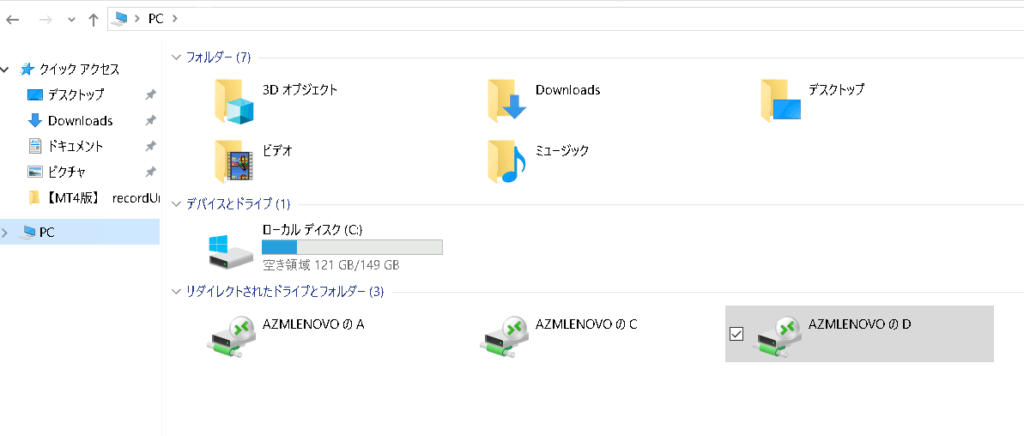Open the recent locations dropdown arrow
The image size is (1024, 436).
click(70, 19)
